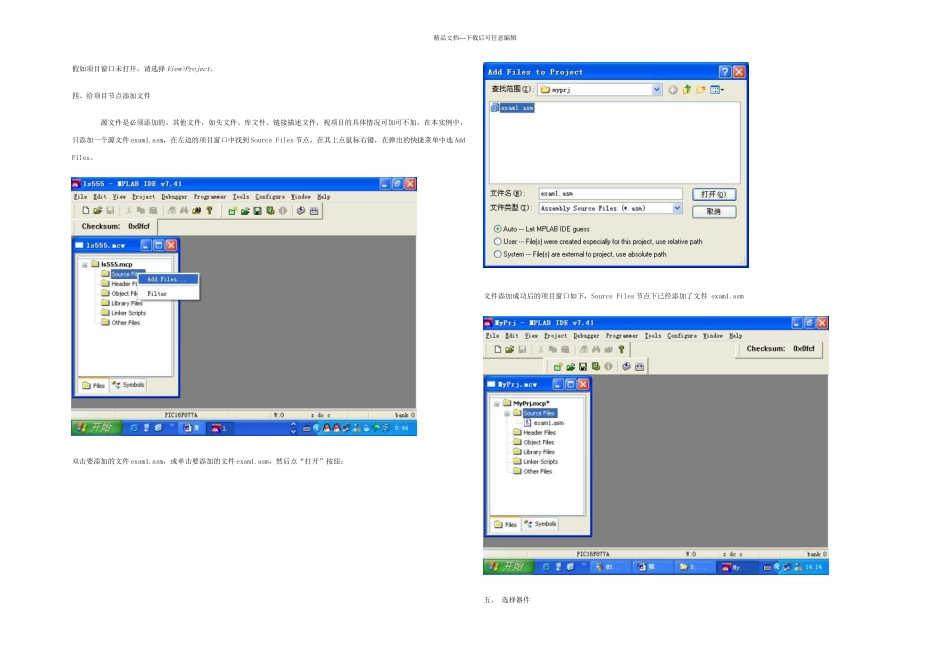The height and width of the screenshot is (672, 950).
Task: Go up one folder level in Add Files dialog
Action: tap(686, 90)
